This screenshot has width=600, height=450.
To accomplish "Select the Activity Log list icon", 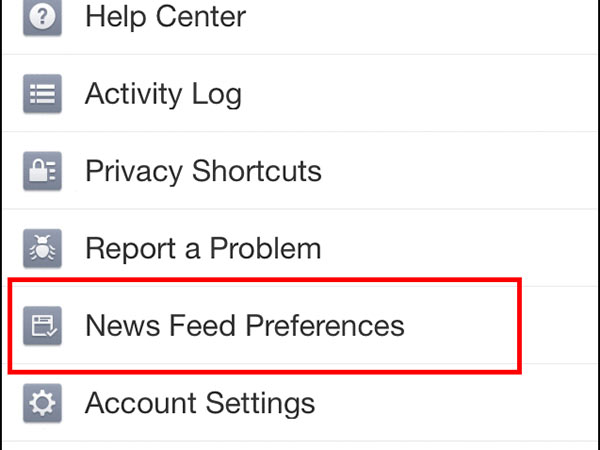I will (x=42, y=94).
